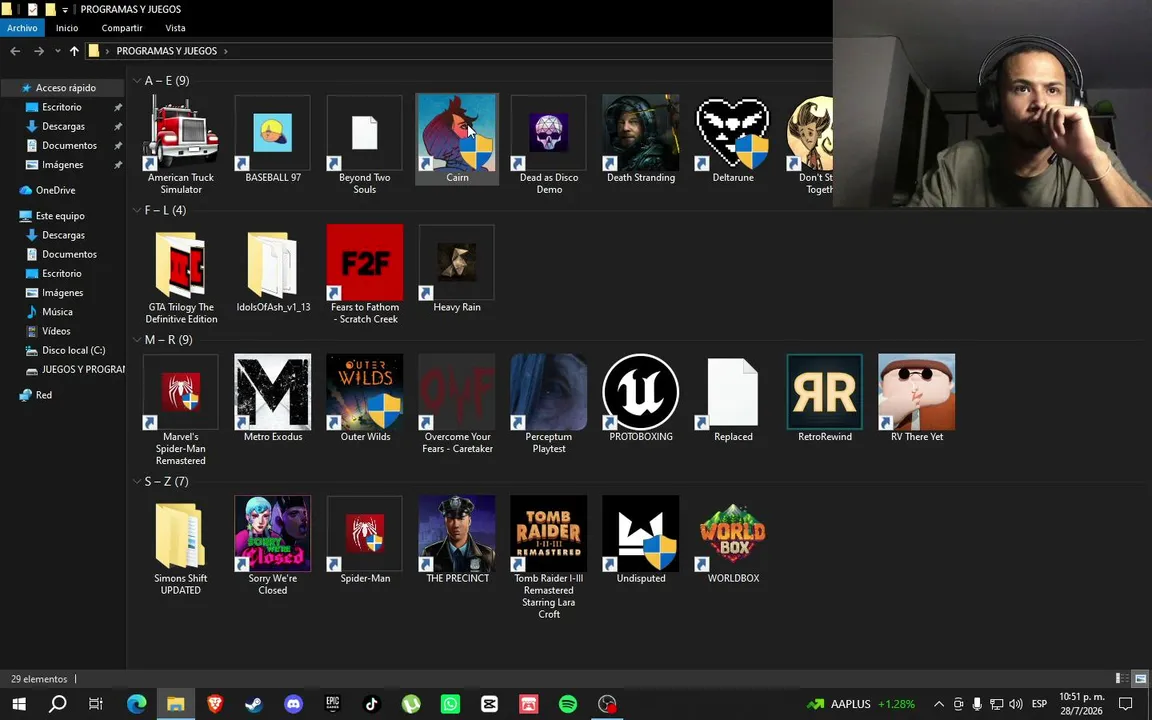
Task: Open the GTA Trilogy Definitive Edition folder
Action: click(x=181, y=275)
